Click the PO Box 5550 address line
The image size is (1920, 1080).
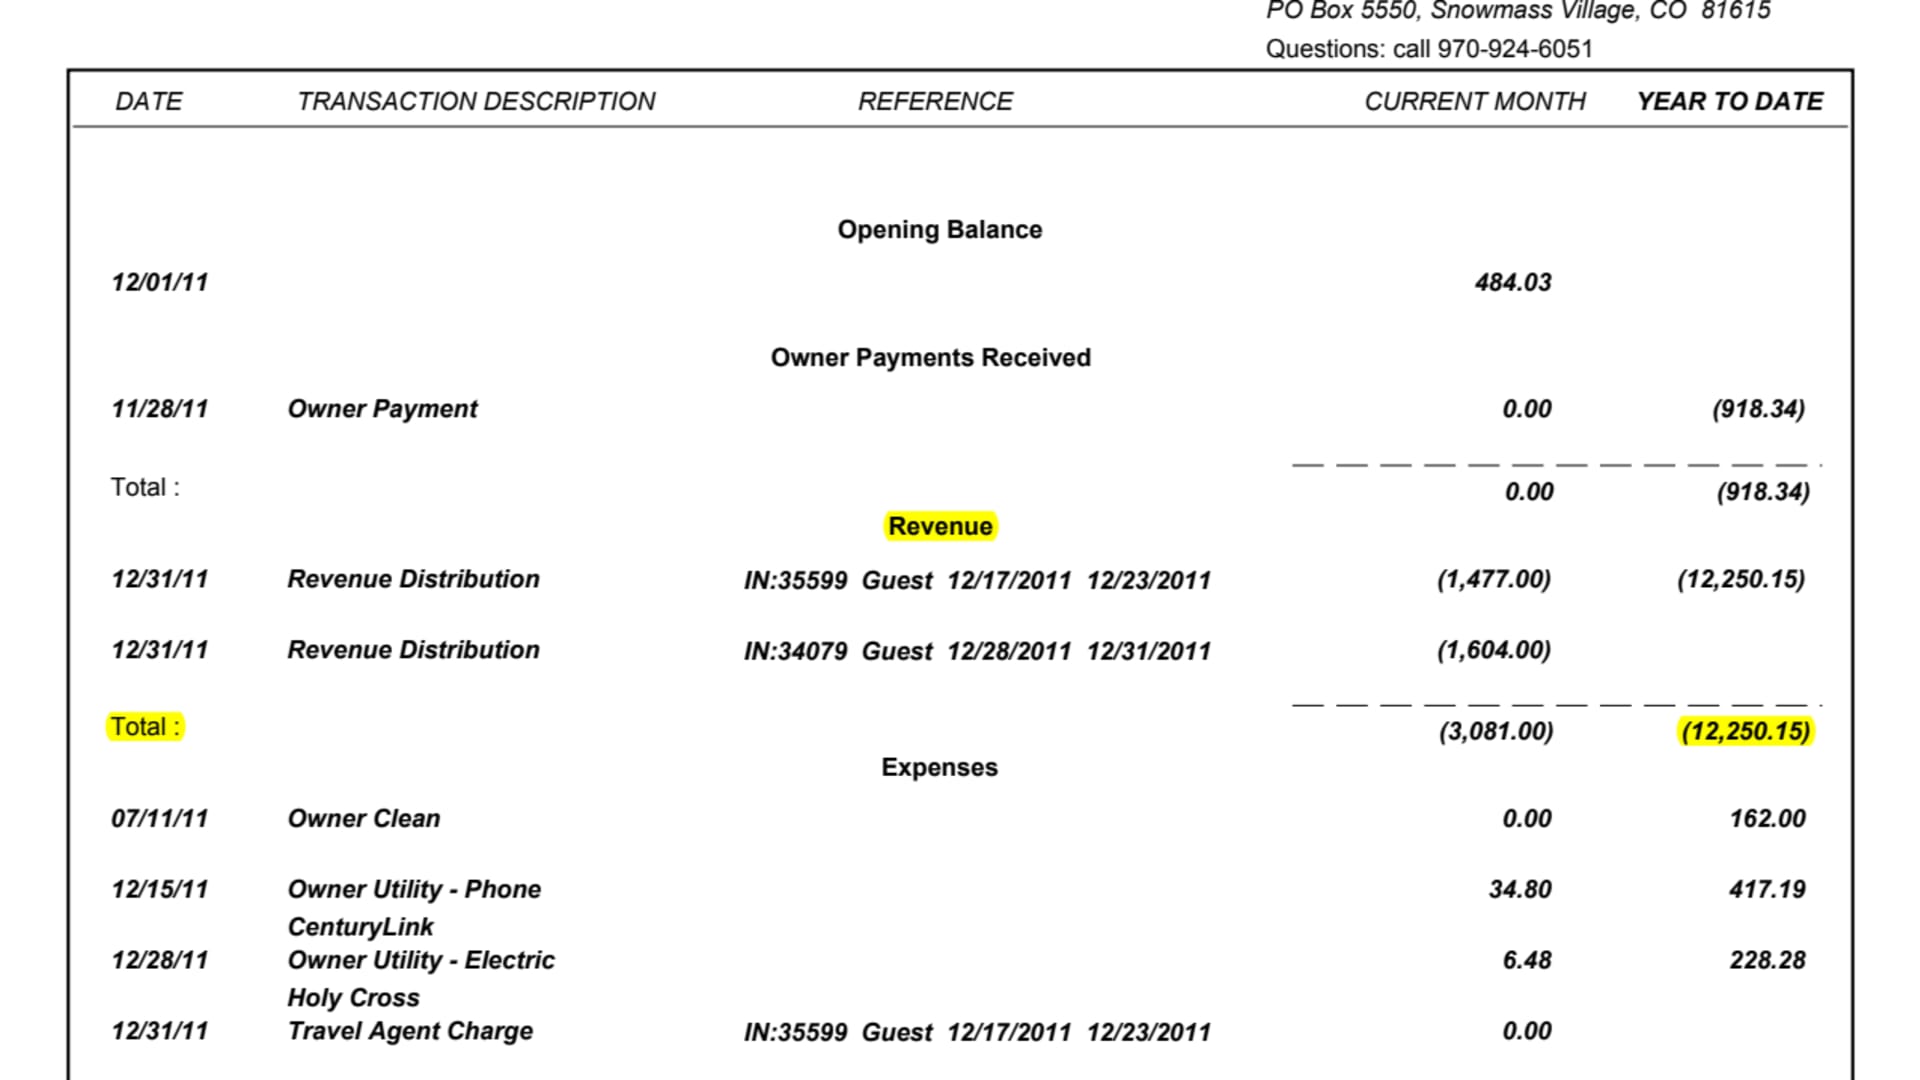[1518, 11]
